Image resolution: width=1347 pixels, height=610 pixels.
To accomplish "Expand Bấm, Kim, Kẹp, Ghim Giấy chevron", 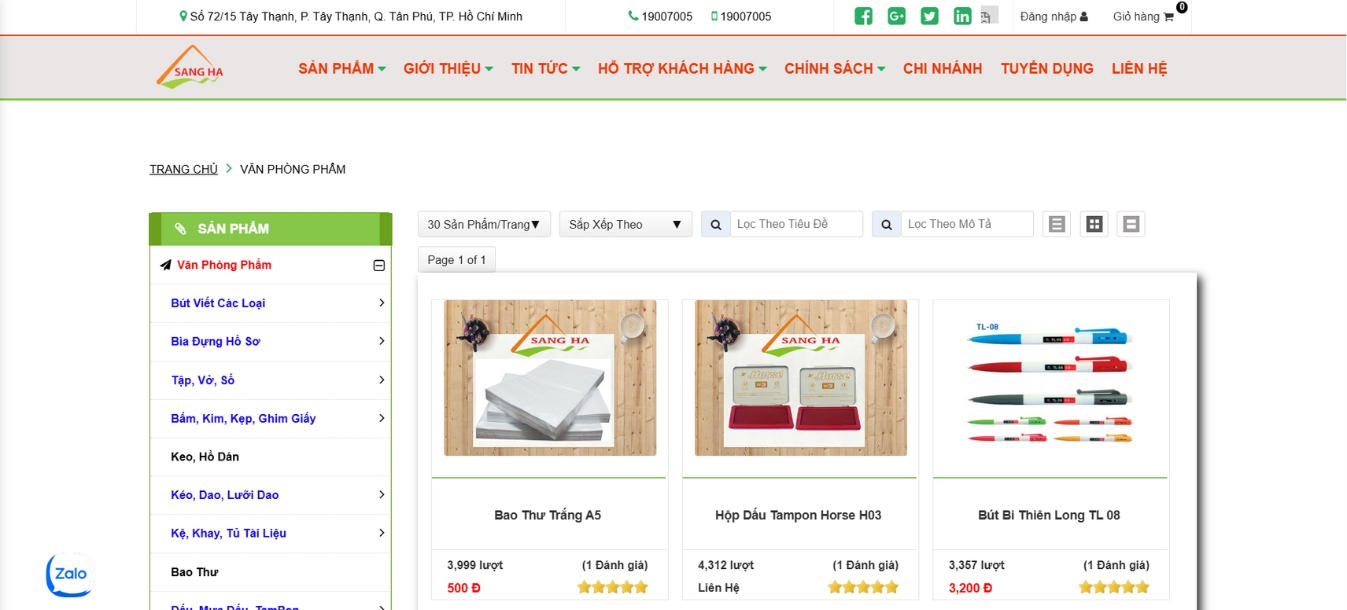I will pyautogui.click(x=382, y=417).
